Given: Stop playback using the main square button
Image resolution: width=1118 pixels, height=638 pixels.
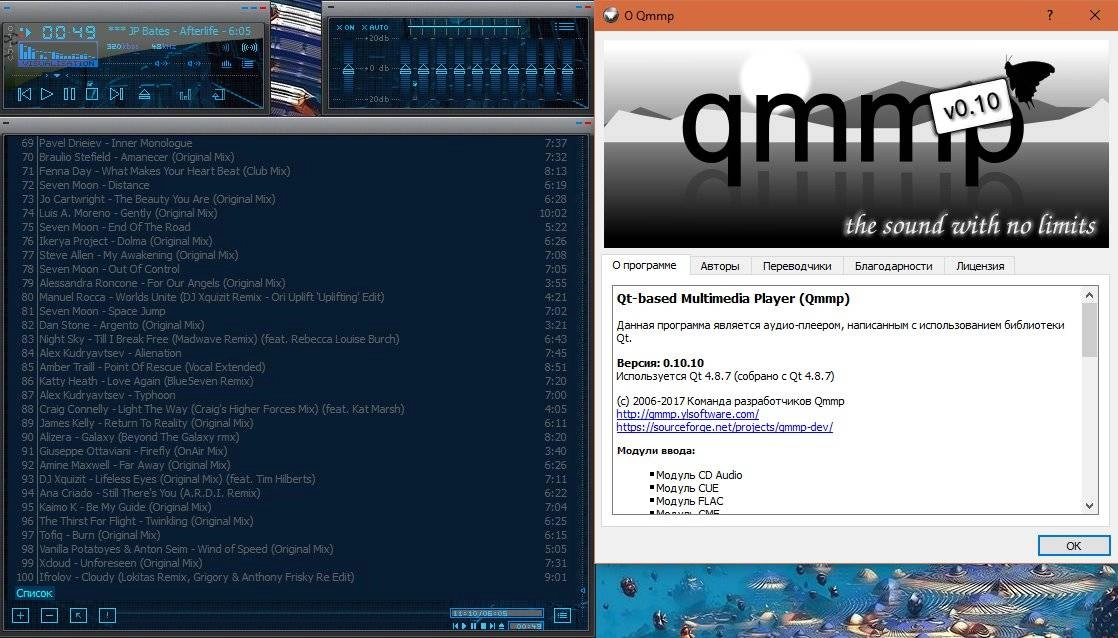Looking at the screenshot, I should click(92, 94).
